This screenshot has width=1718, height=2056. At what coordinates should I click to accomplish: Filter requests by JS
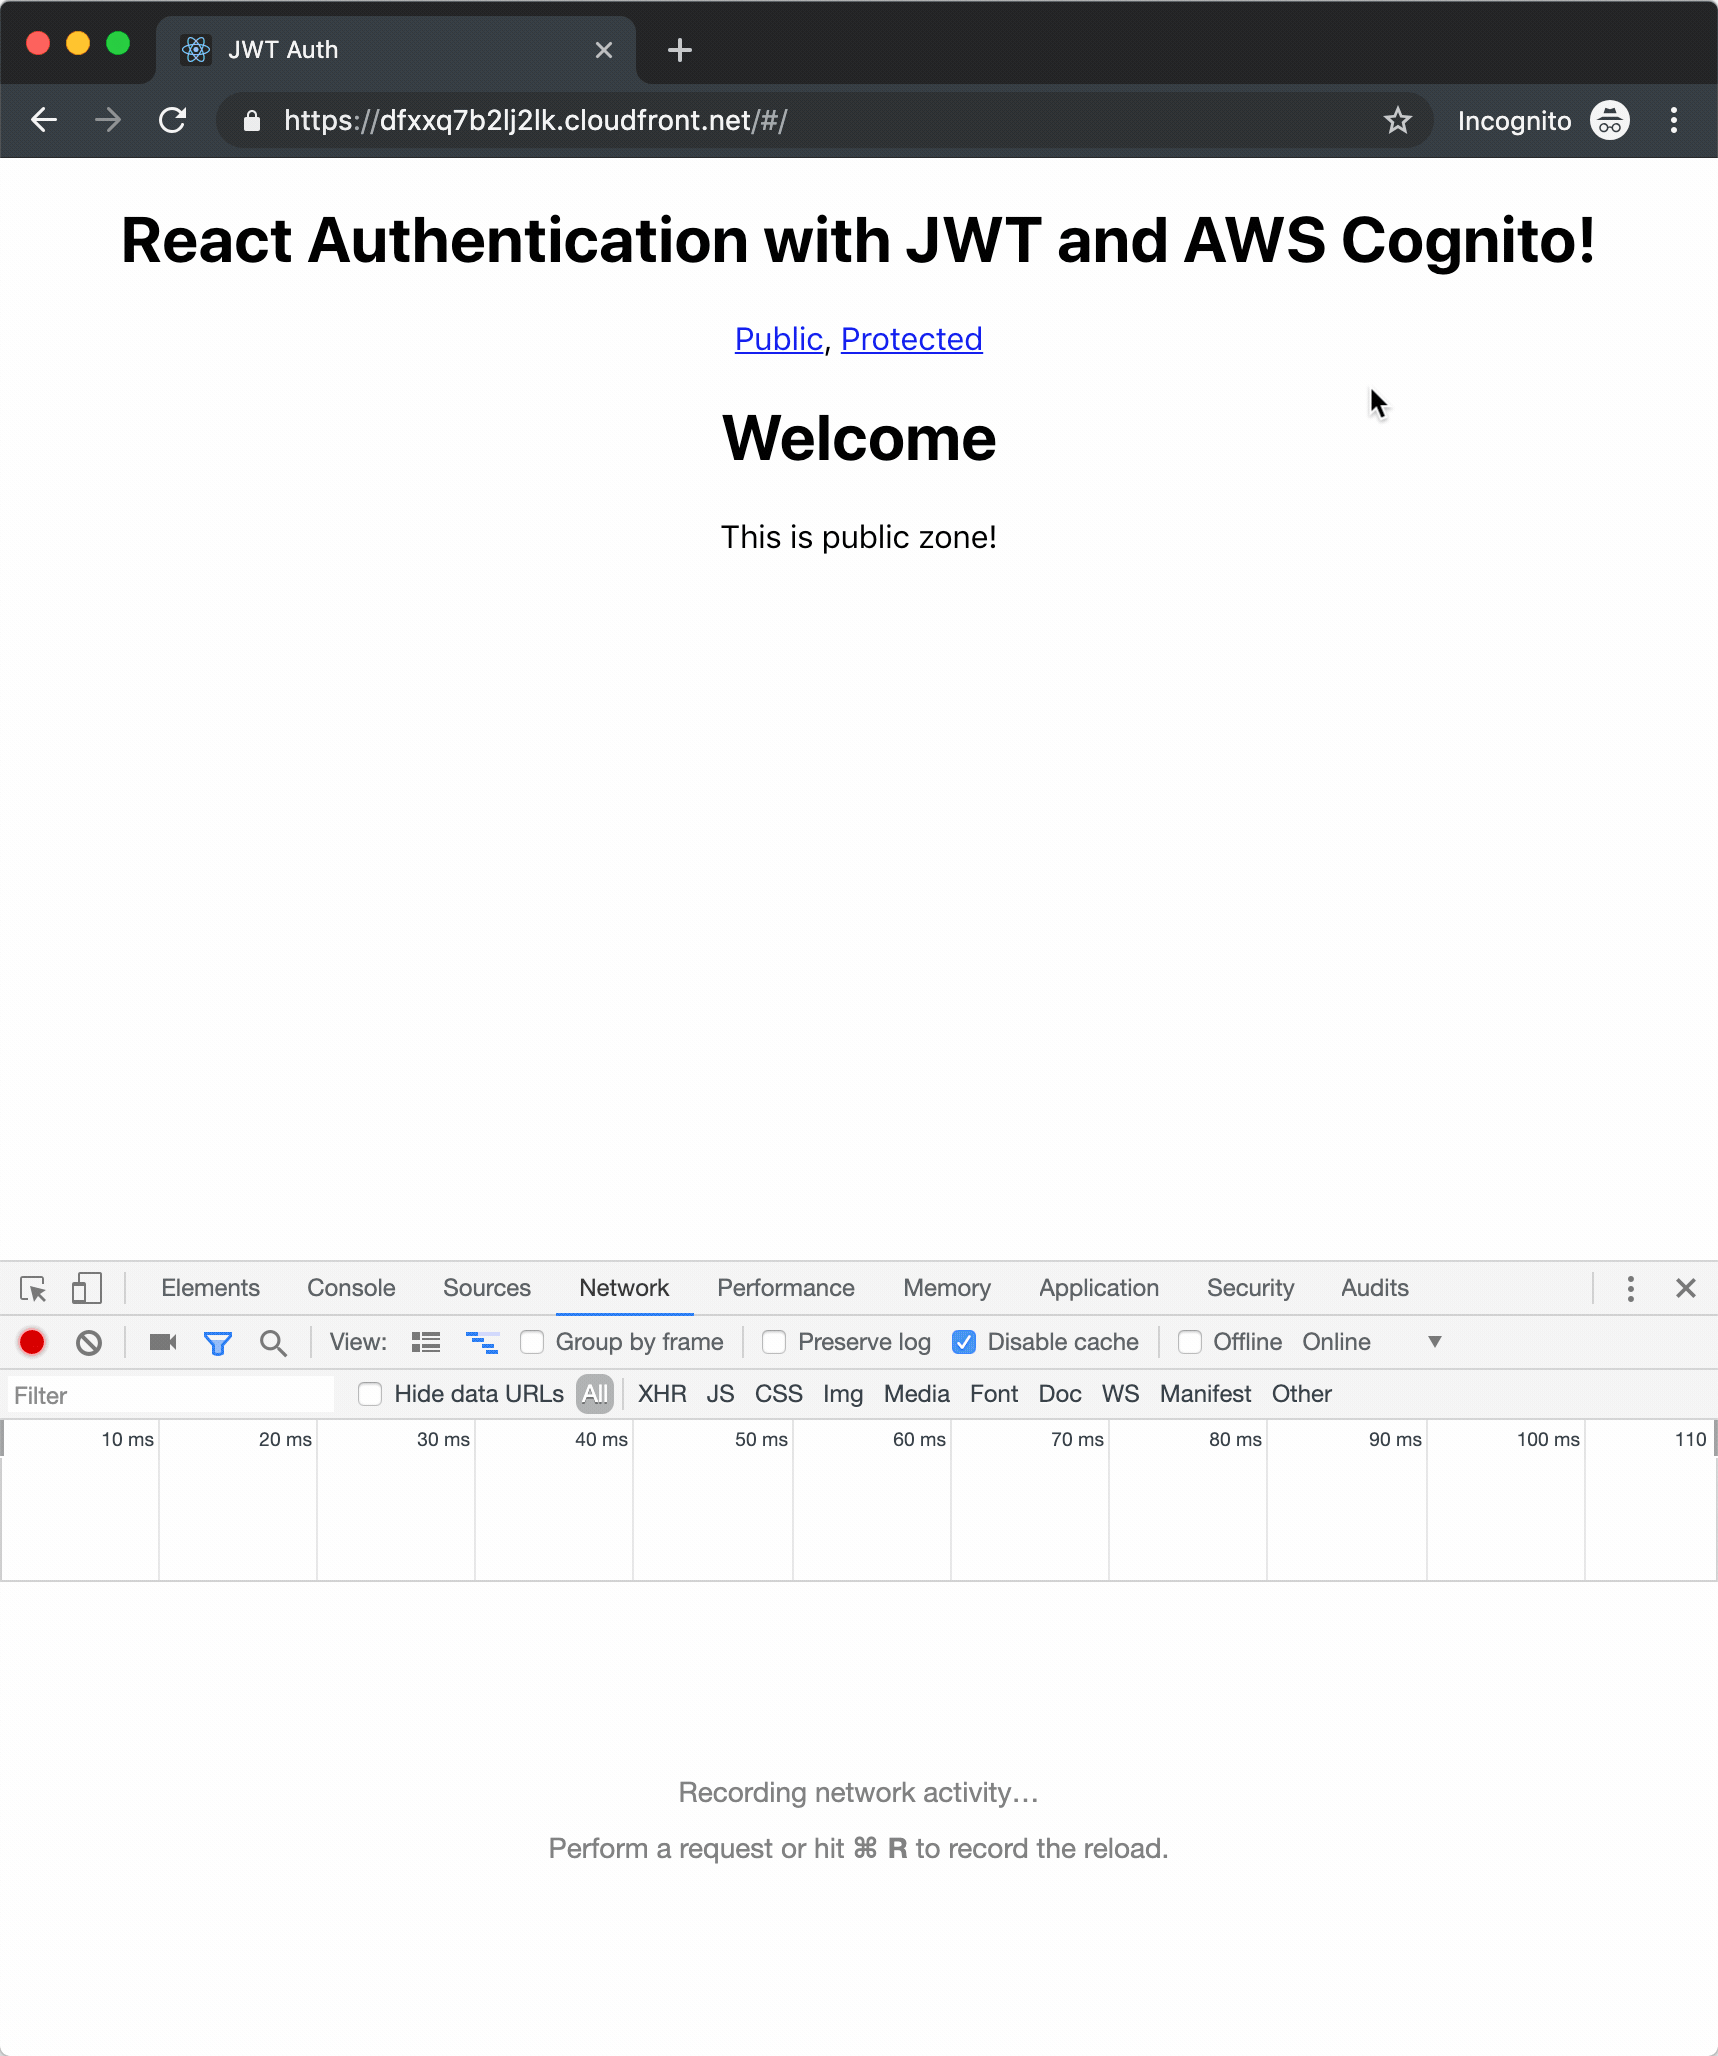pyautogui.click(x=720, y=1394)
